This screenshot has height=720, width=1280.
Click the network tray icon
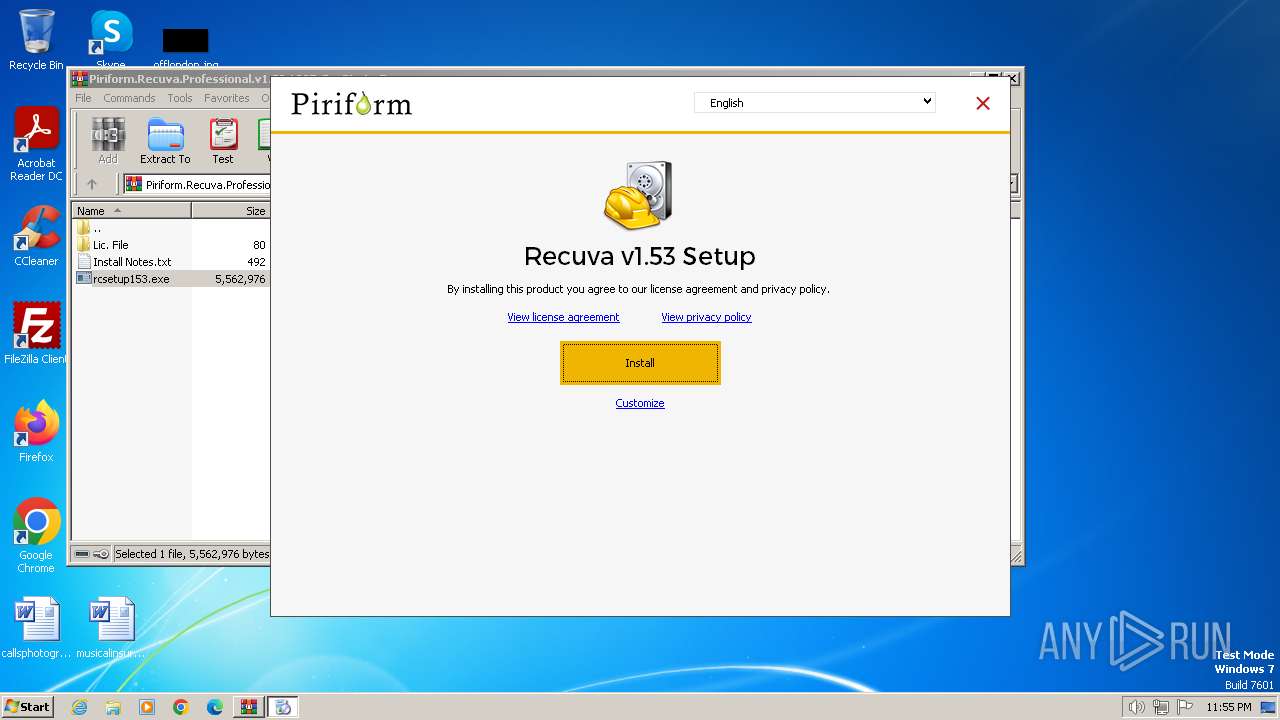[1161, 707]
